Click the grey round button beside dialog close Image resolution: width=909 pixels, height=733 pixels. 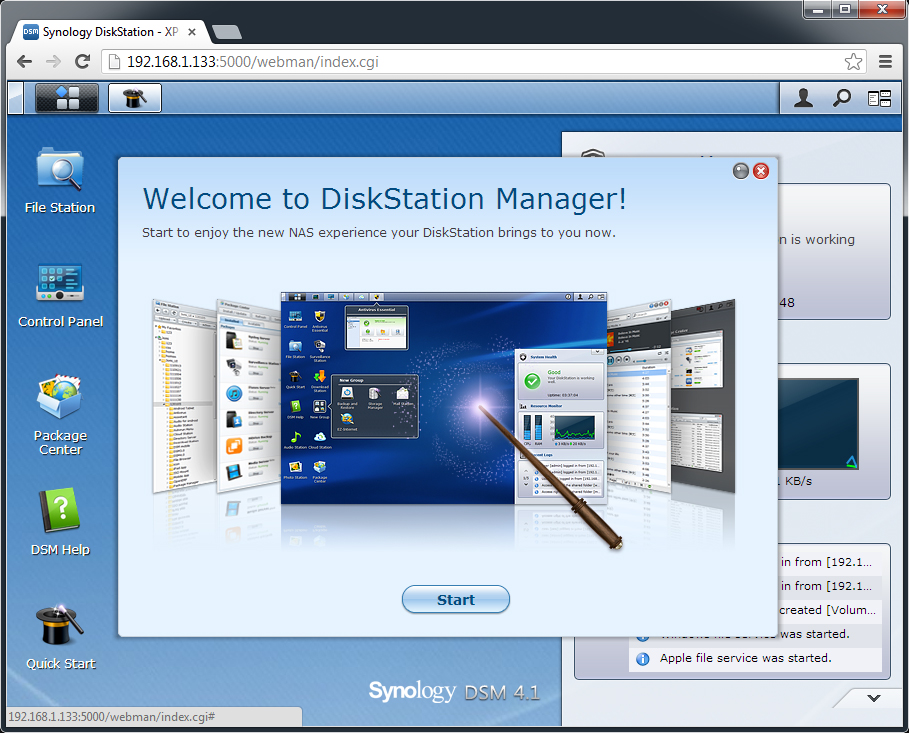click(740, 171)
